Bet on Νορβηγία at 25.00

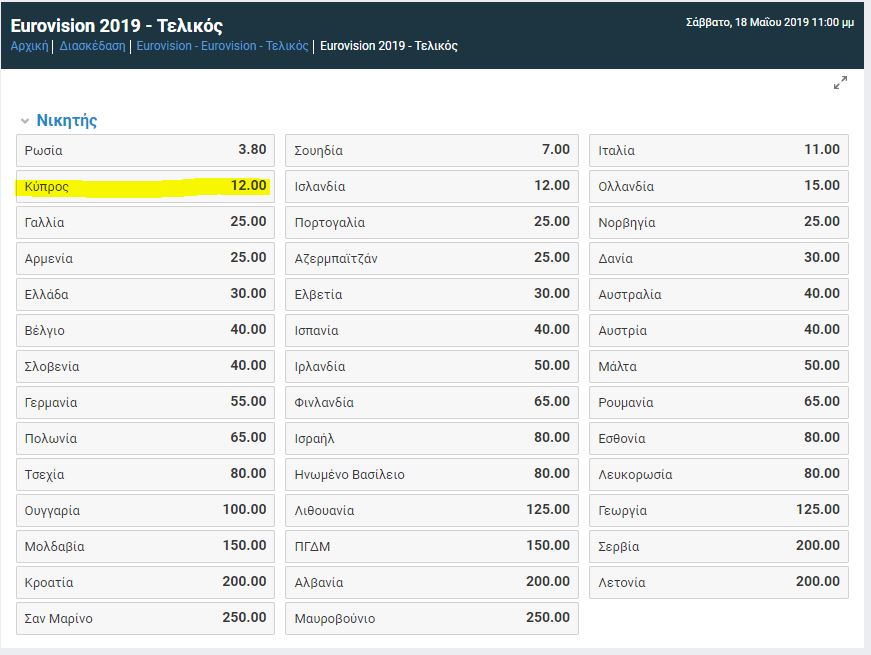click(719, 222)
